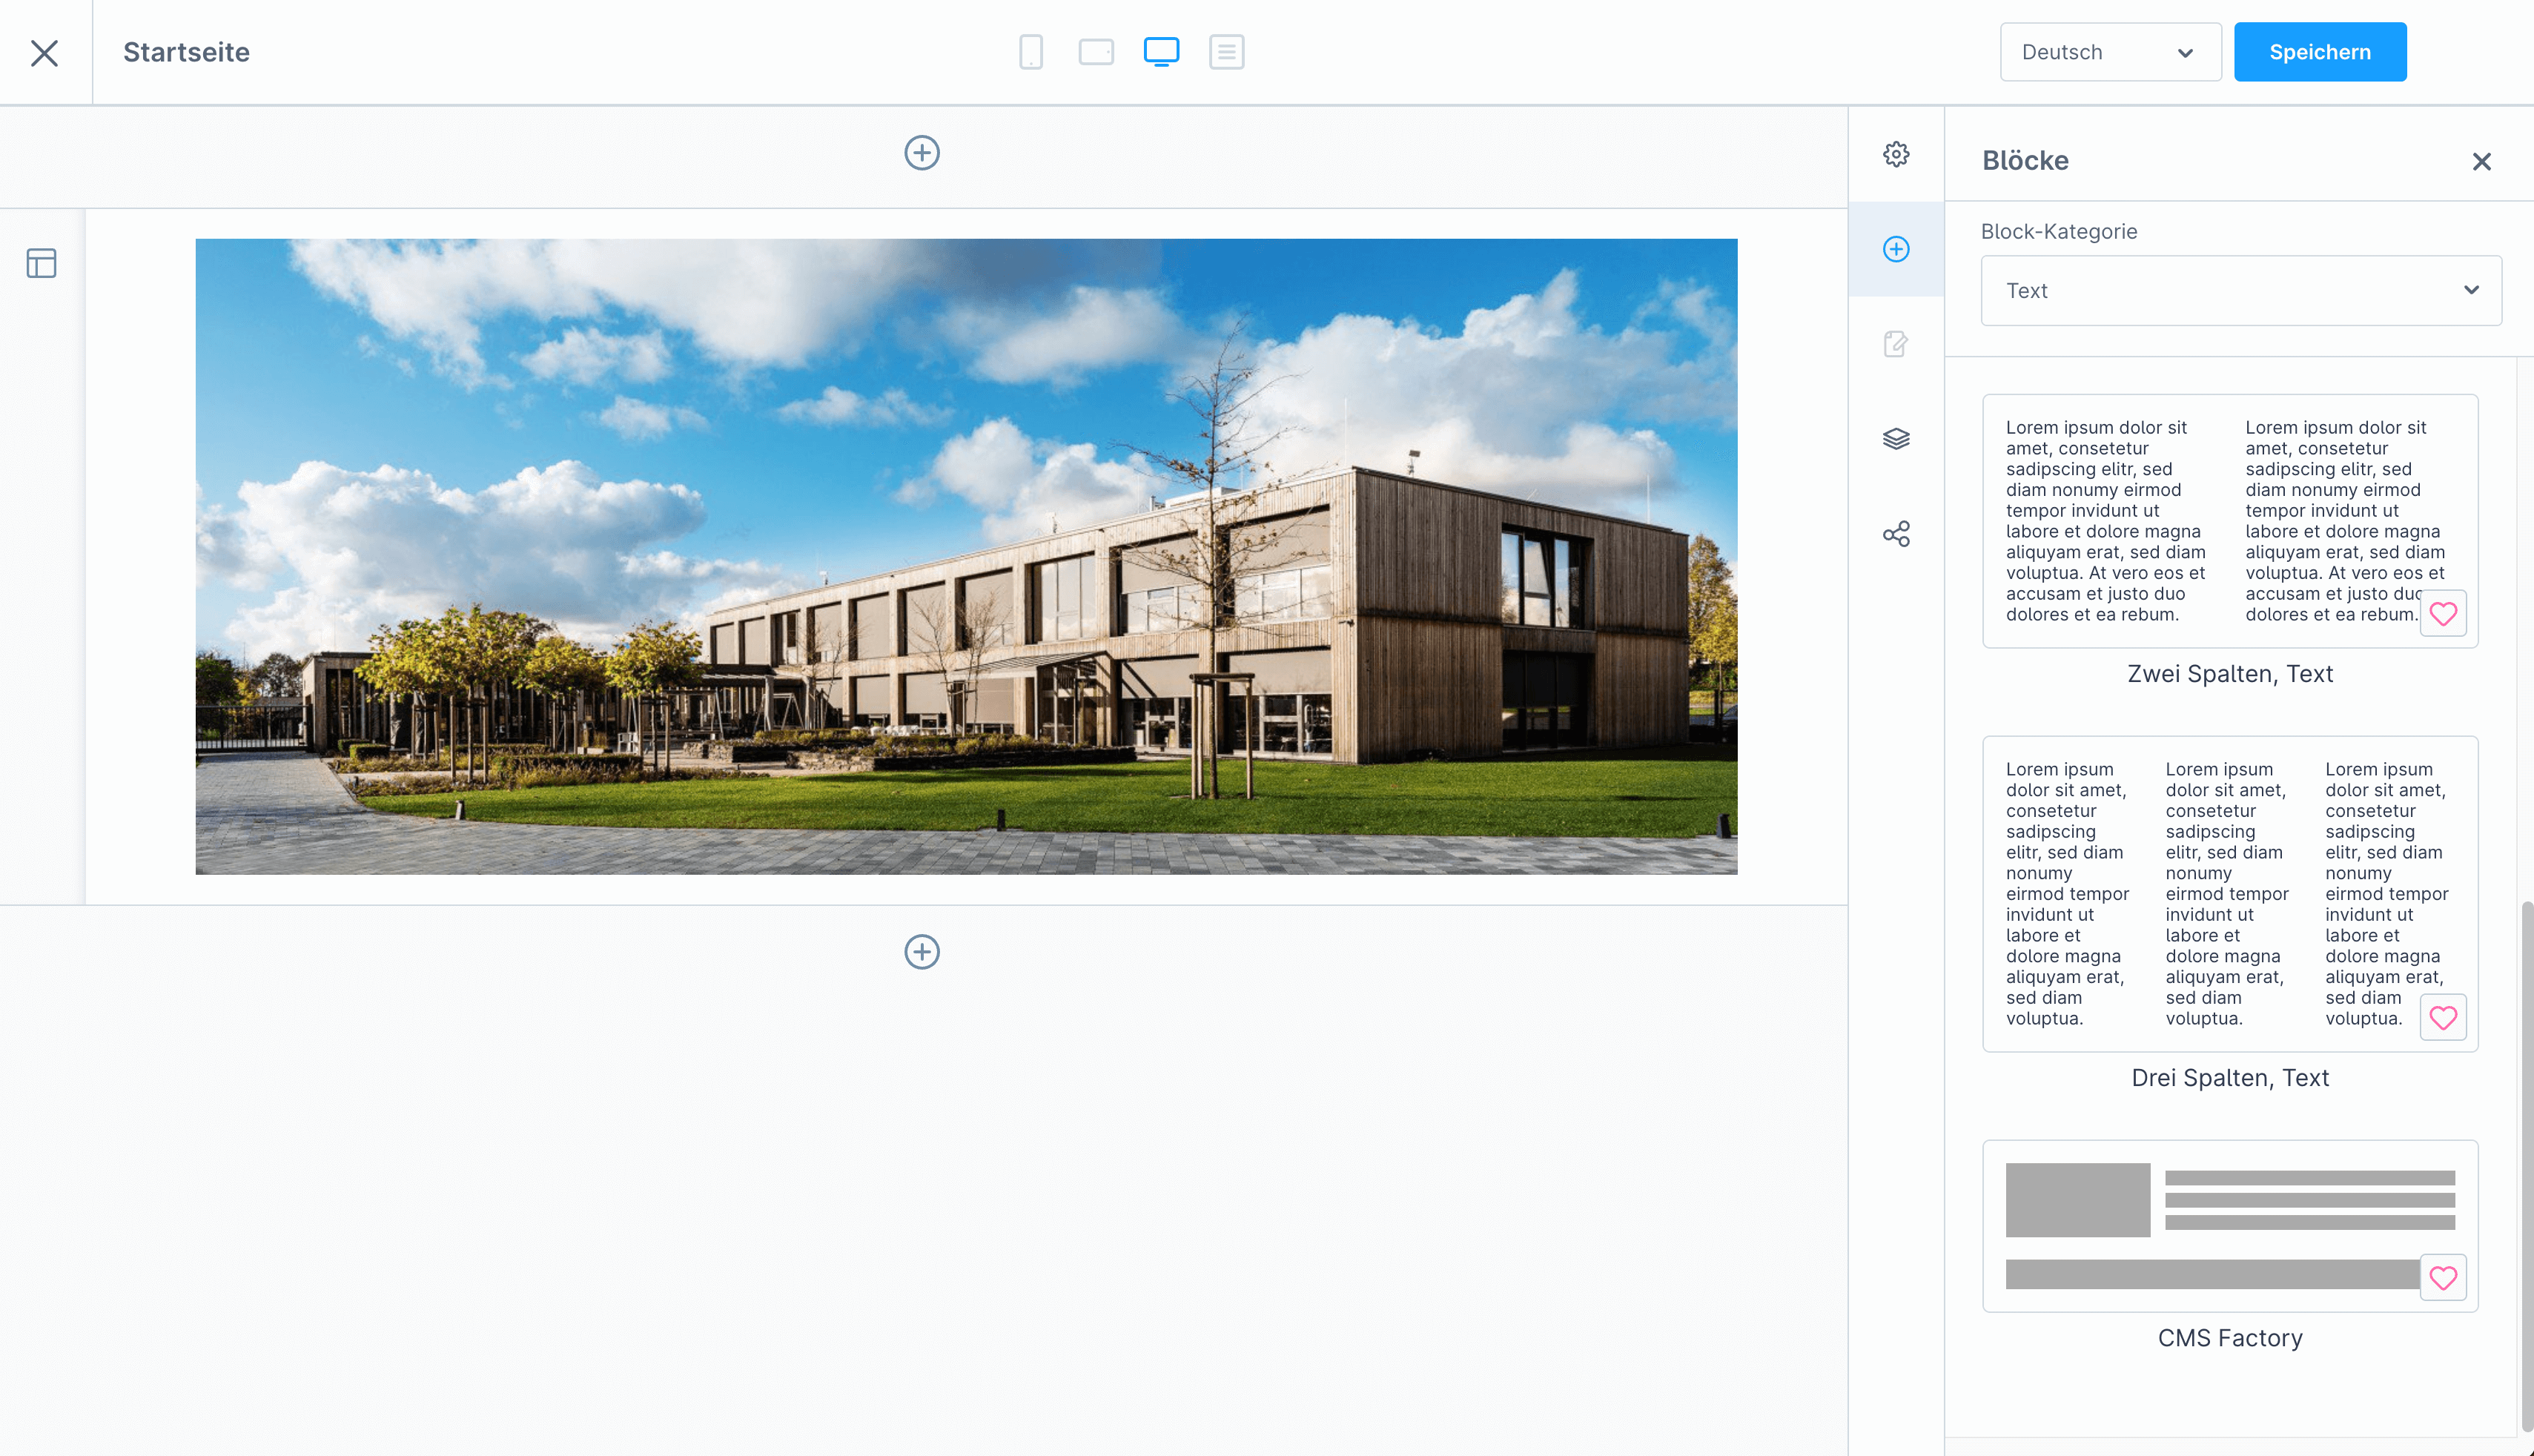Viewport: 2534px width, 1456px height.
Task: Select the layers stack icon in sidebar
Action: (x=1895, y=438)
